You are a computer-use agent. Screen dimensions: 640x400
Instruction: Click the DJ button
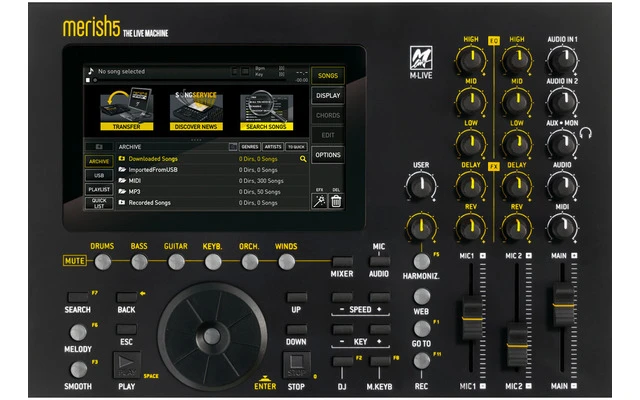pyautogui.click(x=342, y=361)
